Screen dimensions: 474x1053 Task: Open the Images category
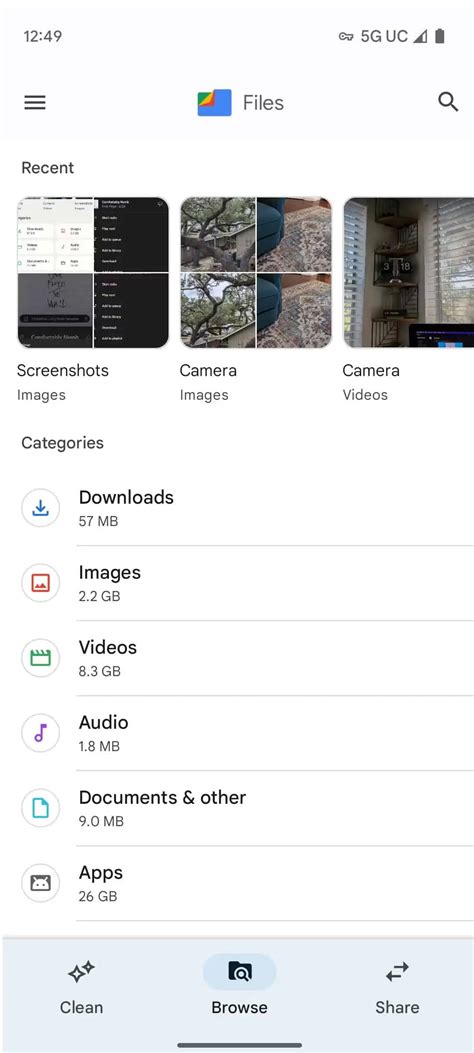tap(237, 584)
